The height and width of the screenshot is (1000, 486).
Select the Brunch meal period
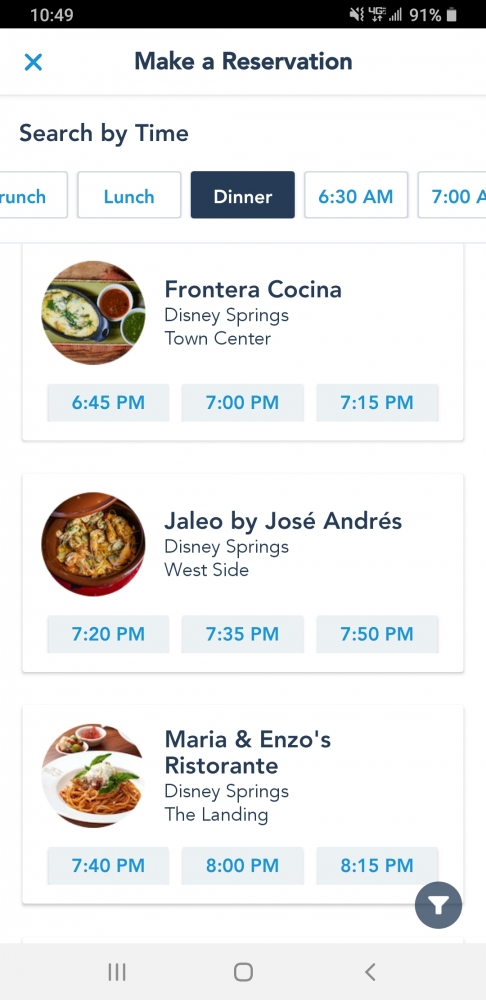(33, 196)
